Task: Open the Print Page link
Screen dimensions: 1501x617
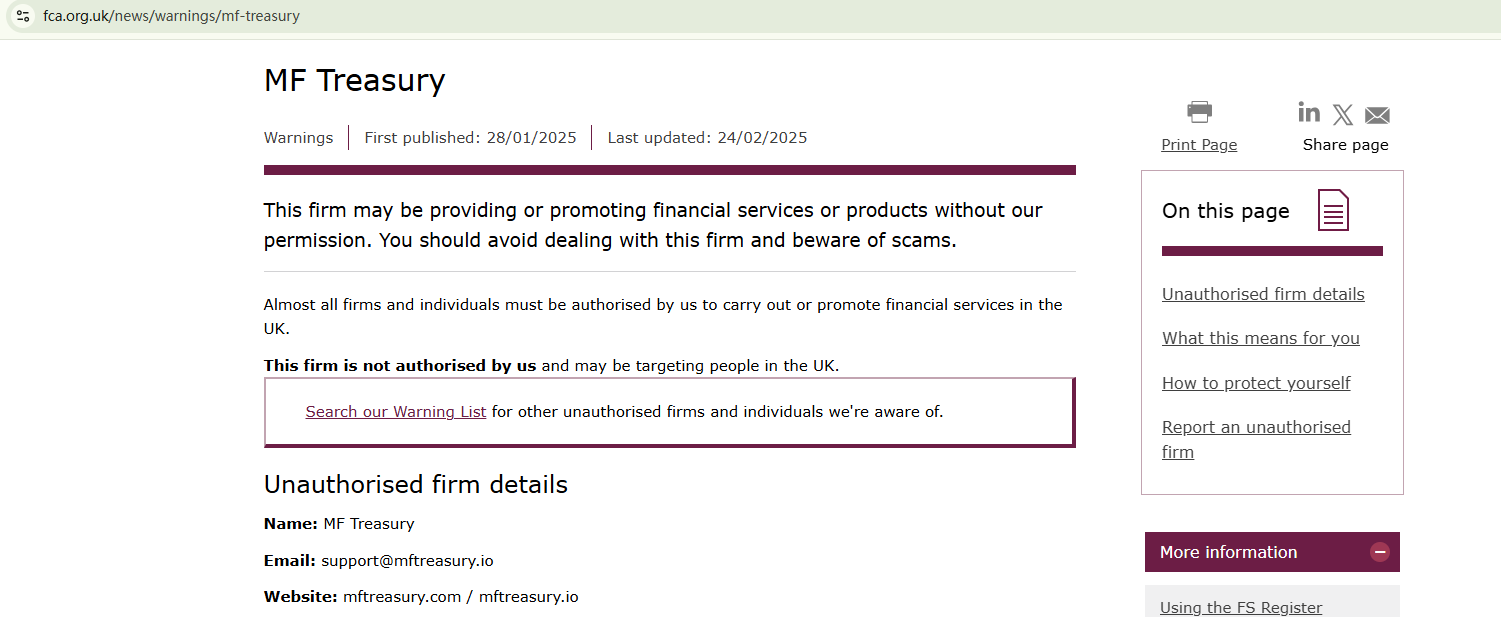Action: click(x=1199, y=145)
